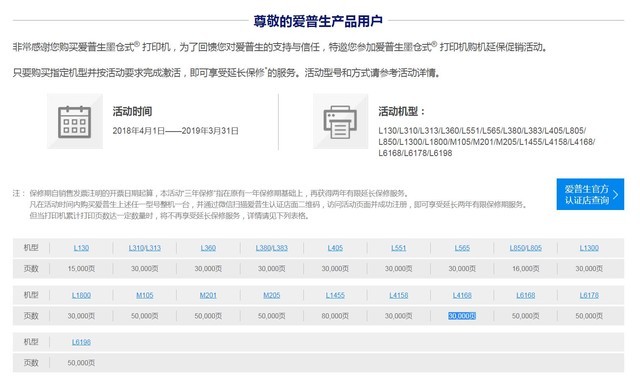Click the printer icon beside 活动机型
Viewport: 640px width, 381px height.
tap(340, 121)
